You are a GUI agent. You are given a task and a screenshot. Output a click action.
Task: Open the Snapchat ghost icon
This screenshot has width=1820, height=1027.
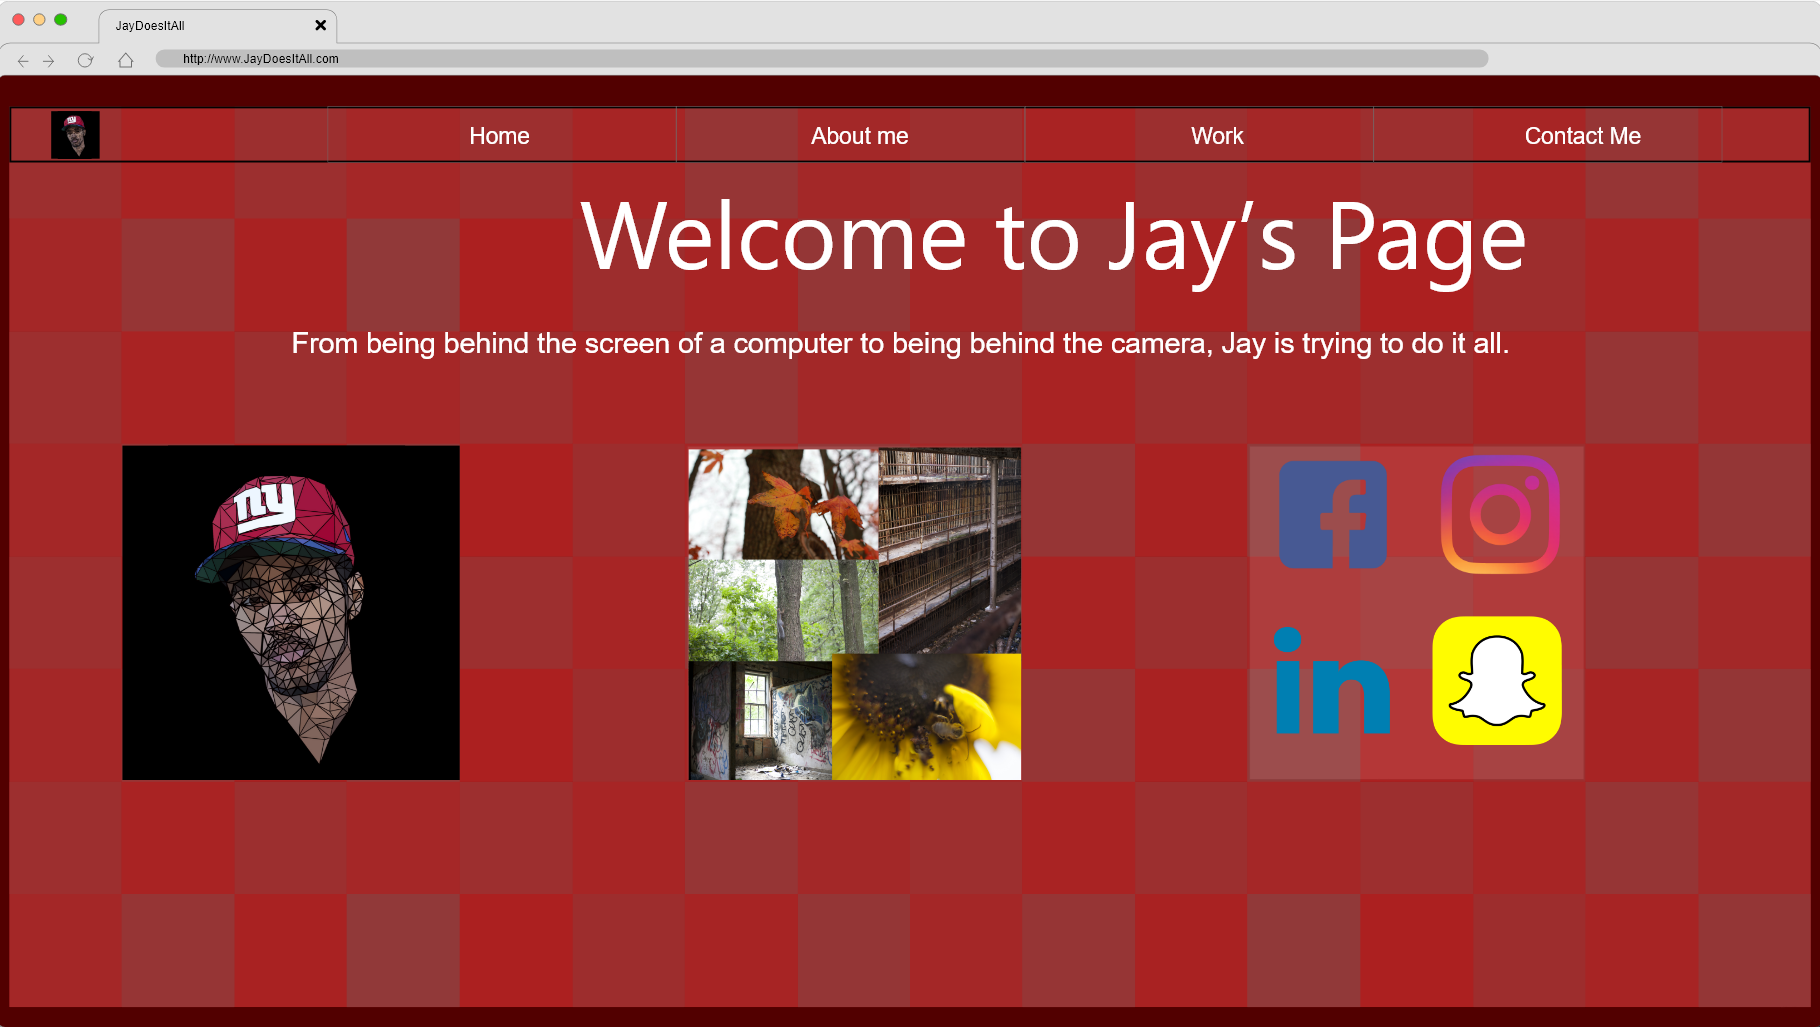coord(1497,681)
